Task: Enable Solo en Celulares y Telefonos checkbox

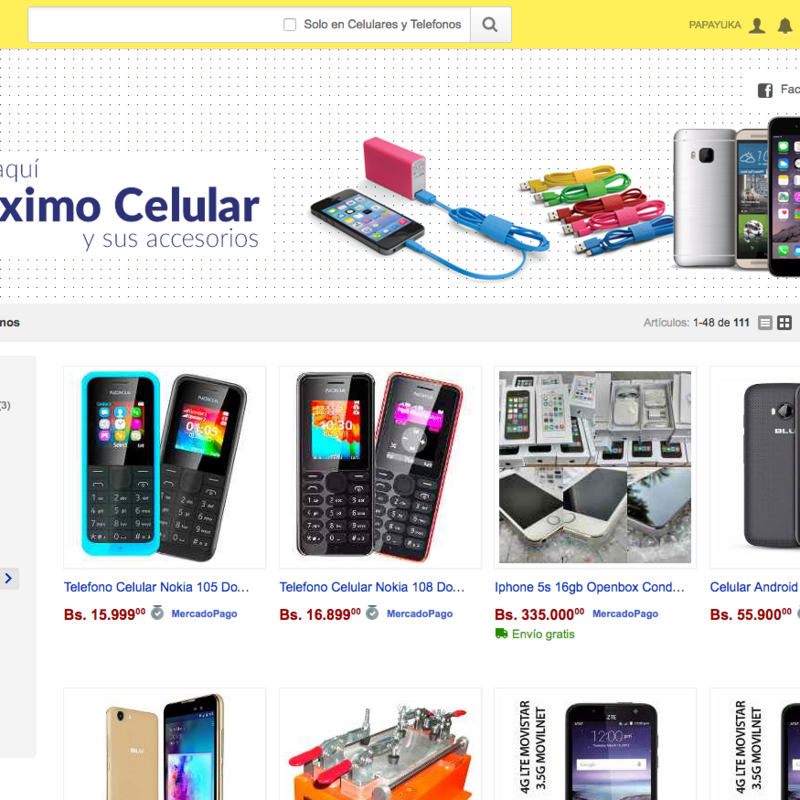Action: pyautogui.click(x=289, y=24)
